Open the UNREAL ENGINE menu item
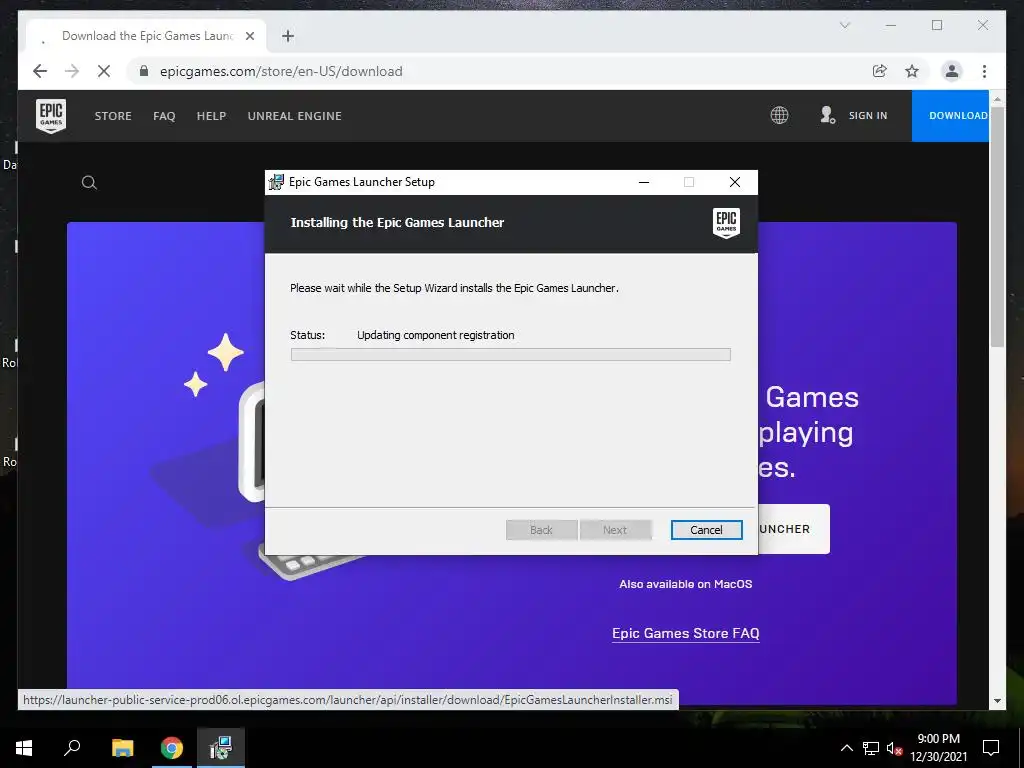1024x768 pixels. pos(295,116)
